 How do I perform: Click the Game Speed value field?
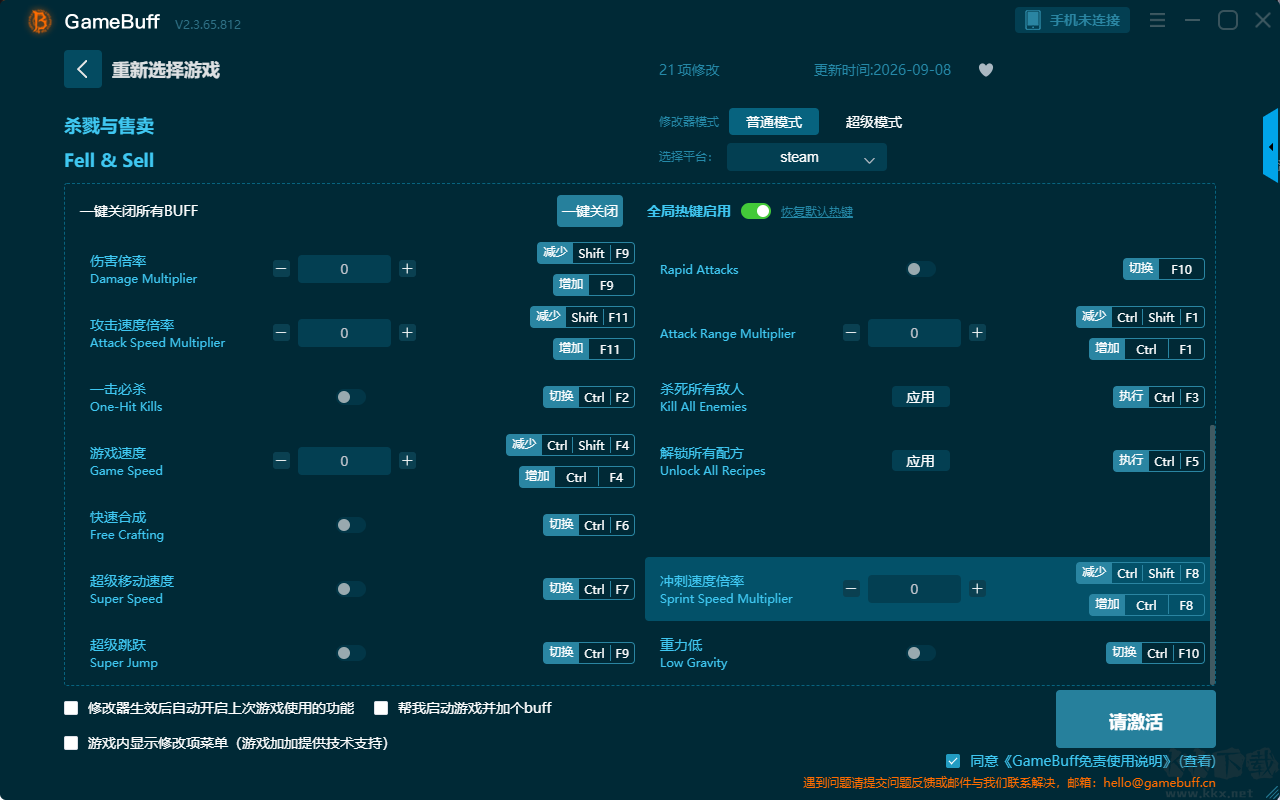344,461
